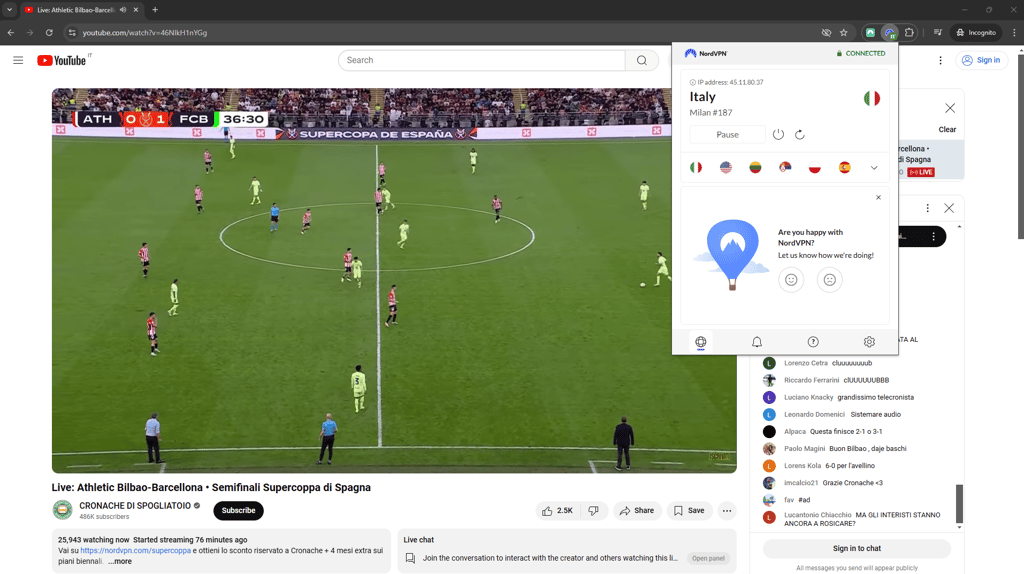Expand the description with ...more
The height and width of the screenshot is (574, 1024).
(120, 561)
